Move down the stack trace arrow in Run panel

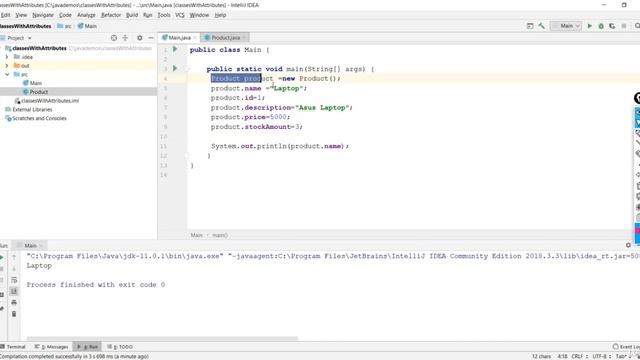coord(14,269)
